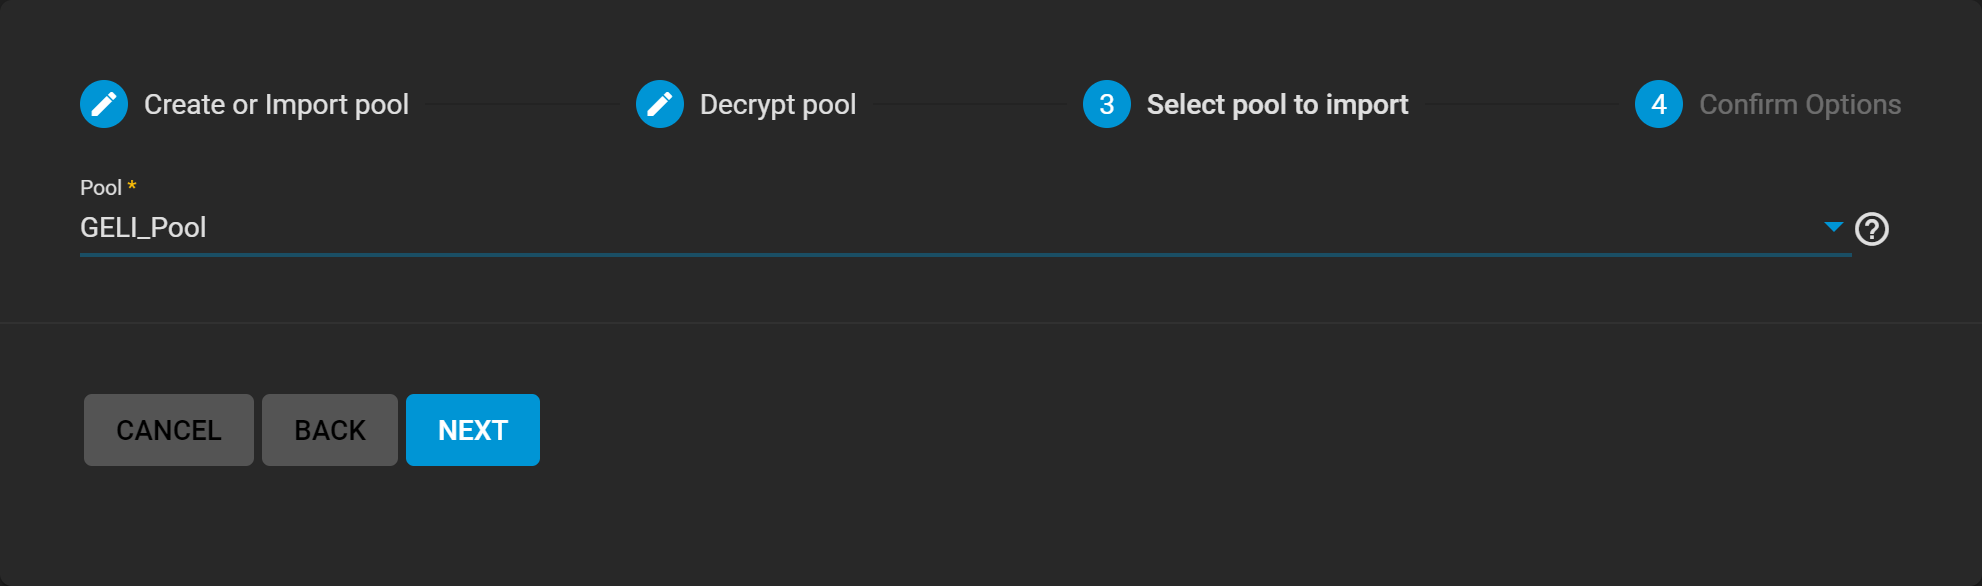
Task: Click the step 3 number circle
Action: coord(1107,104)
